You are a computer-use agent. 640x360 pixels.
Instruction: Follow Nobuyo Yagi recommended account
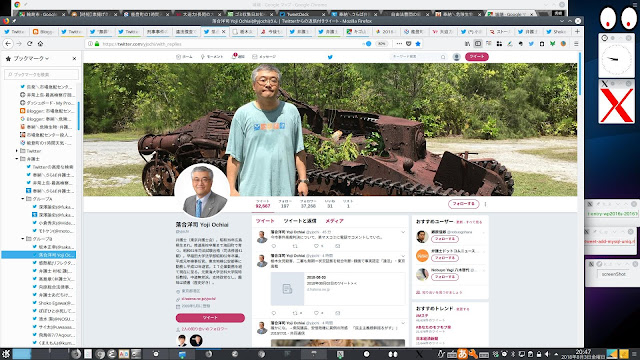[444, 277]
